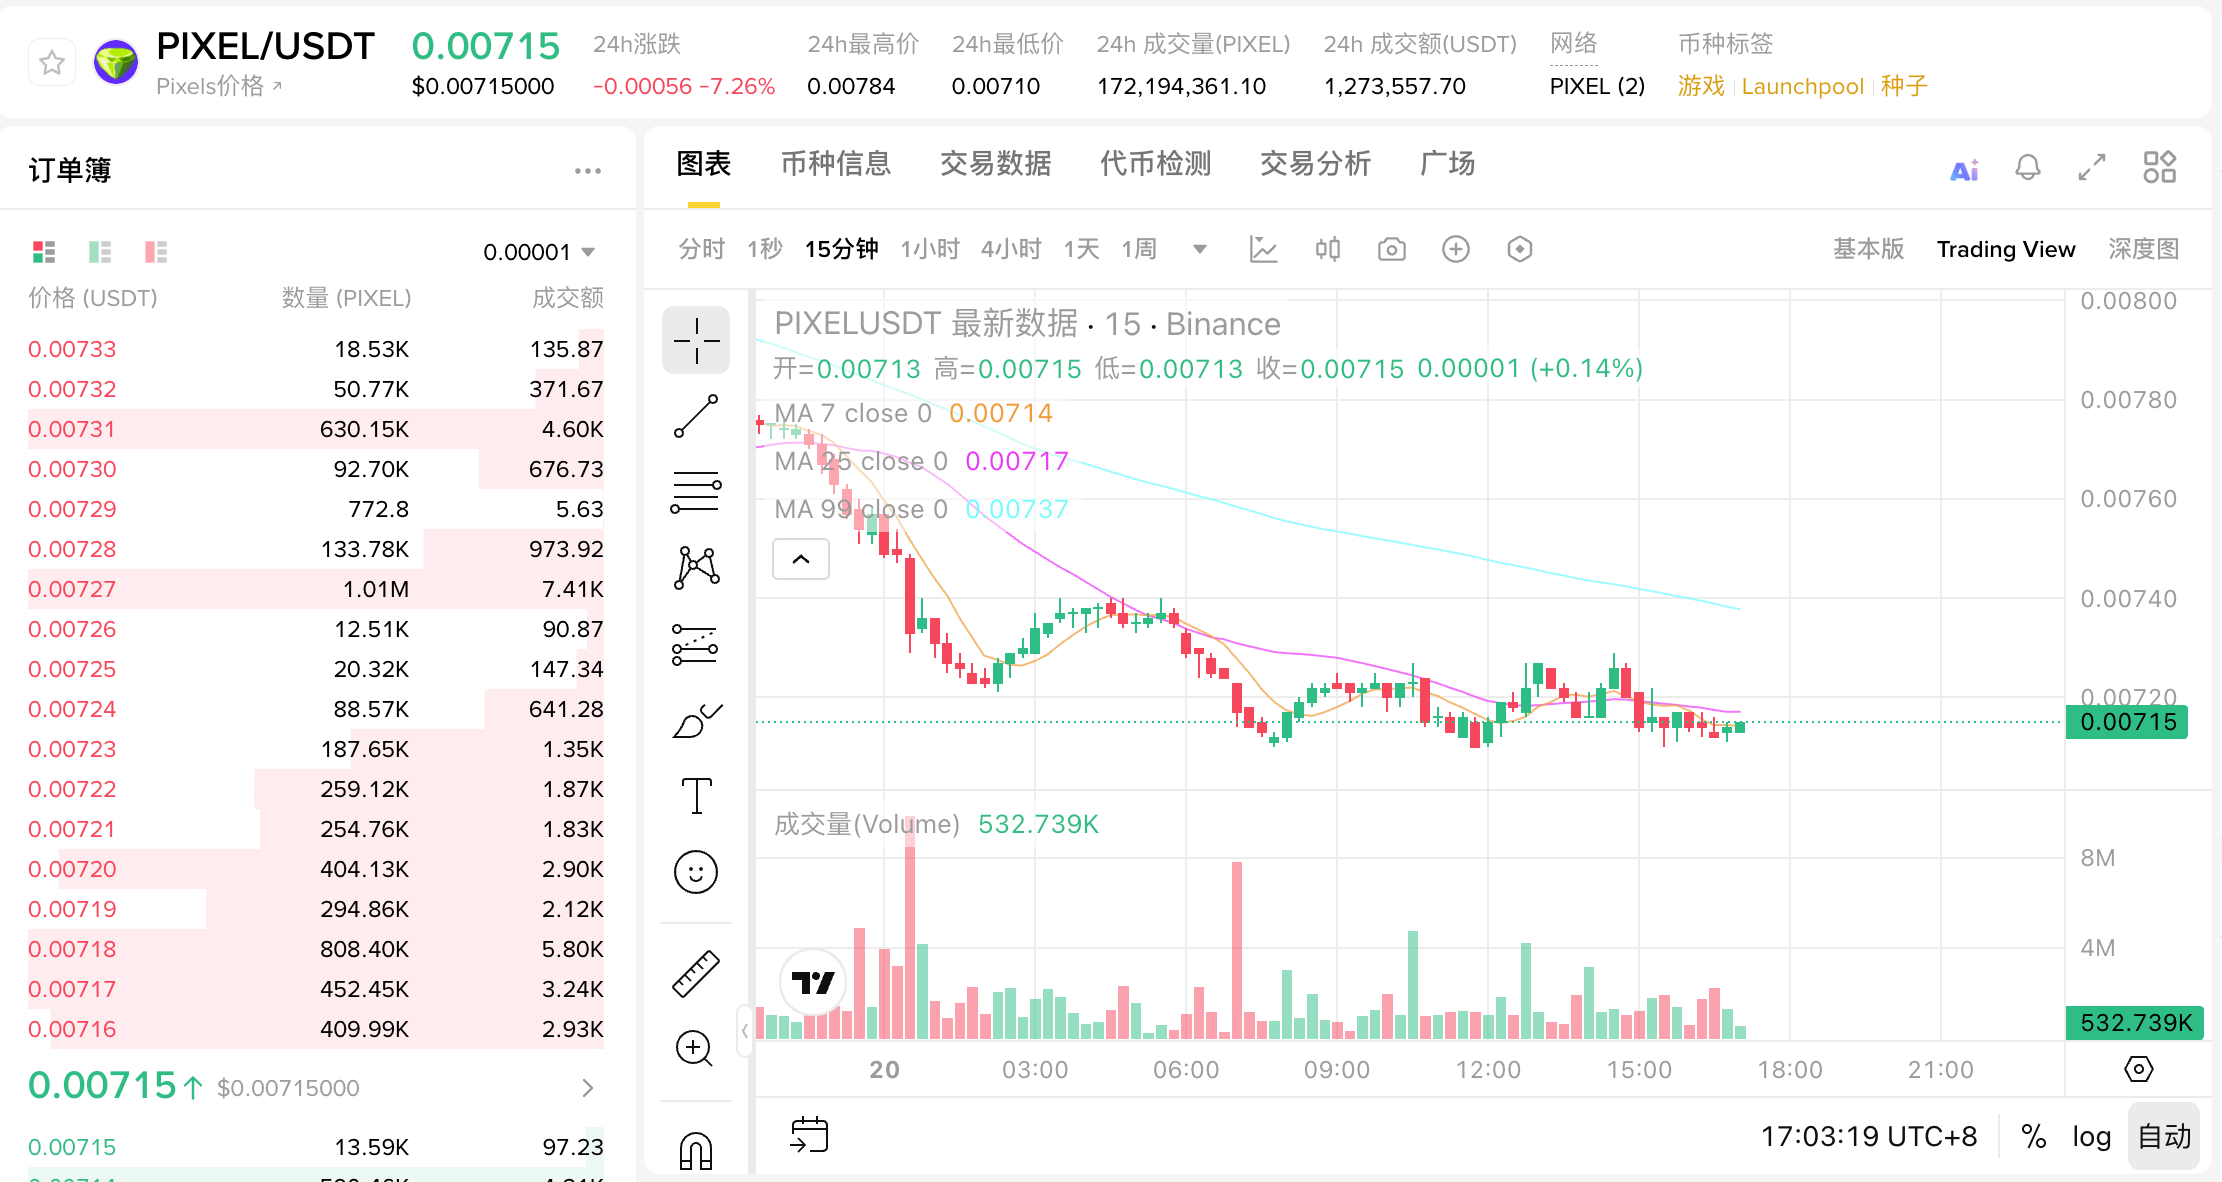Switch chart to 深度图 view
Image resolution: width=2222 pixels, height=1182 pixels.
2143,249
